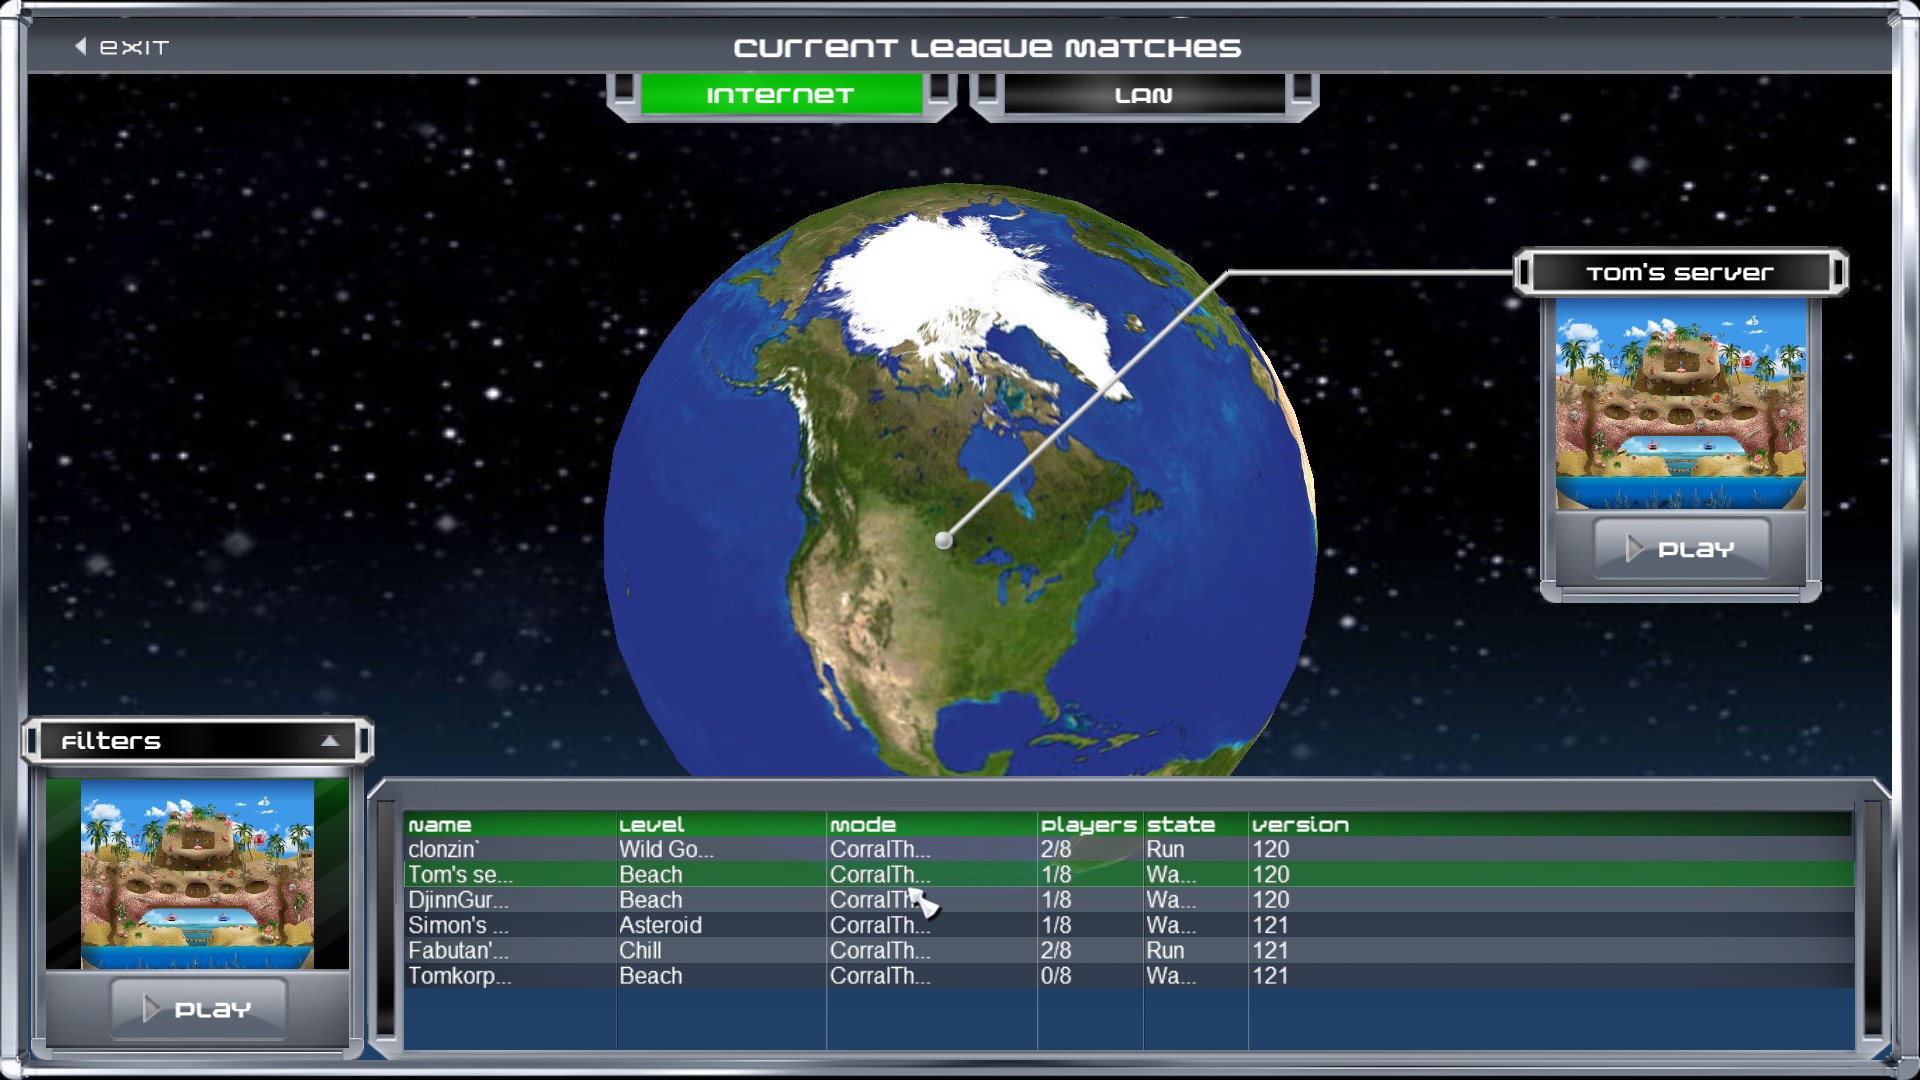Viewport: 1920px width, 1080px height.
Task: Click the Filters title bar label
Action: click(113, 741)
